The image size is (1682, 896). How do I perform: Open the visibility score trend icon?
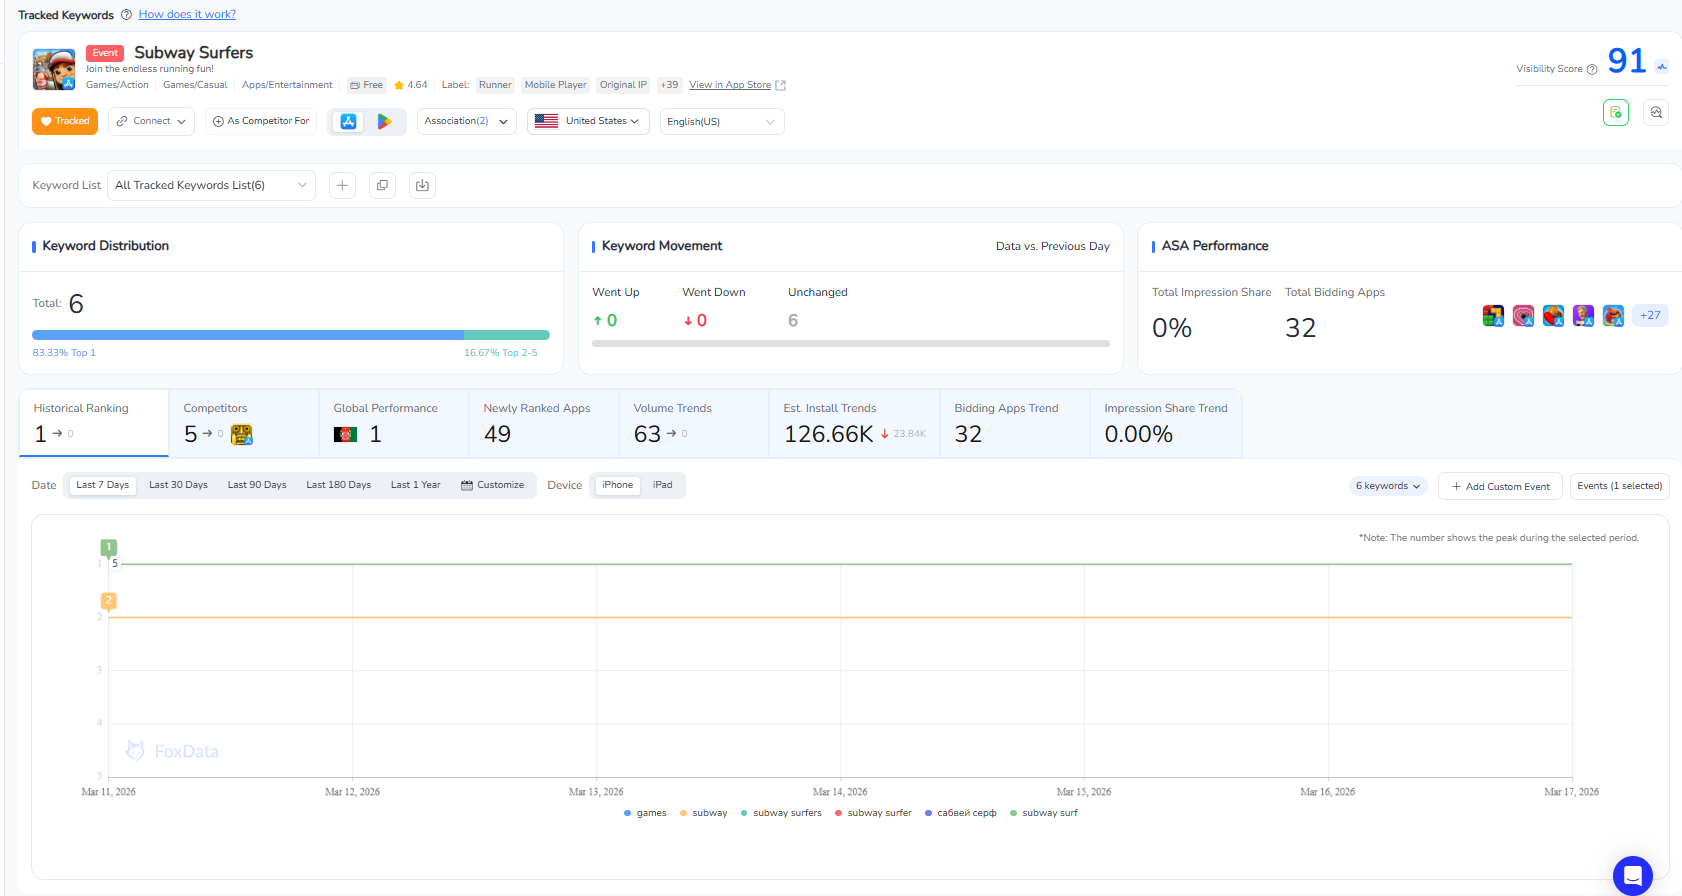tap(1661, 67)
